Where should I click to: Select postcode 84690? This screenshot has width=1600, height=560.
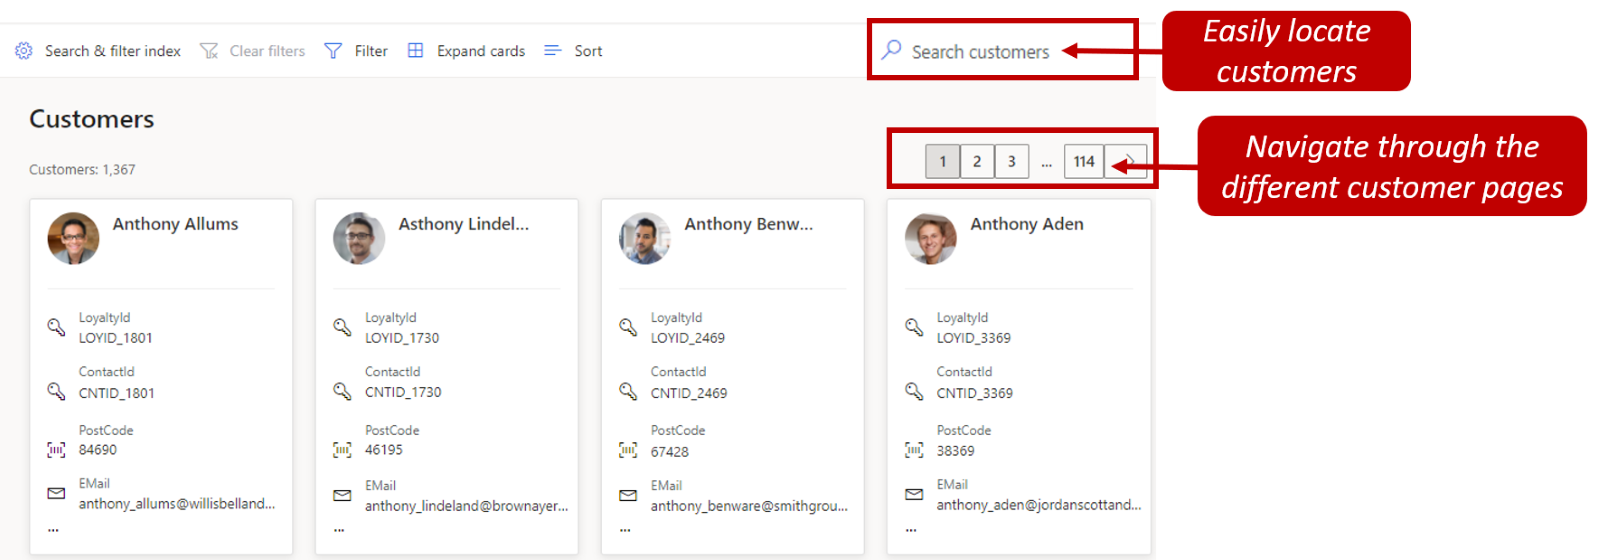pos(98,450)
